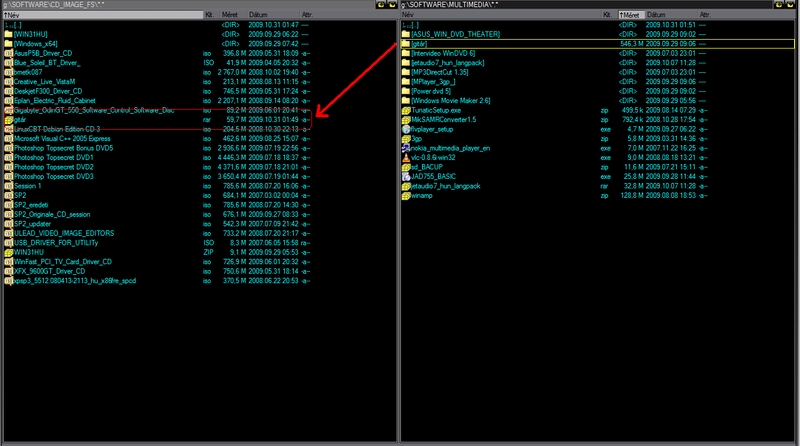Open the [ASUS_WIN_DVD_THEATER] folder icon

point(406,34)
